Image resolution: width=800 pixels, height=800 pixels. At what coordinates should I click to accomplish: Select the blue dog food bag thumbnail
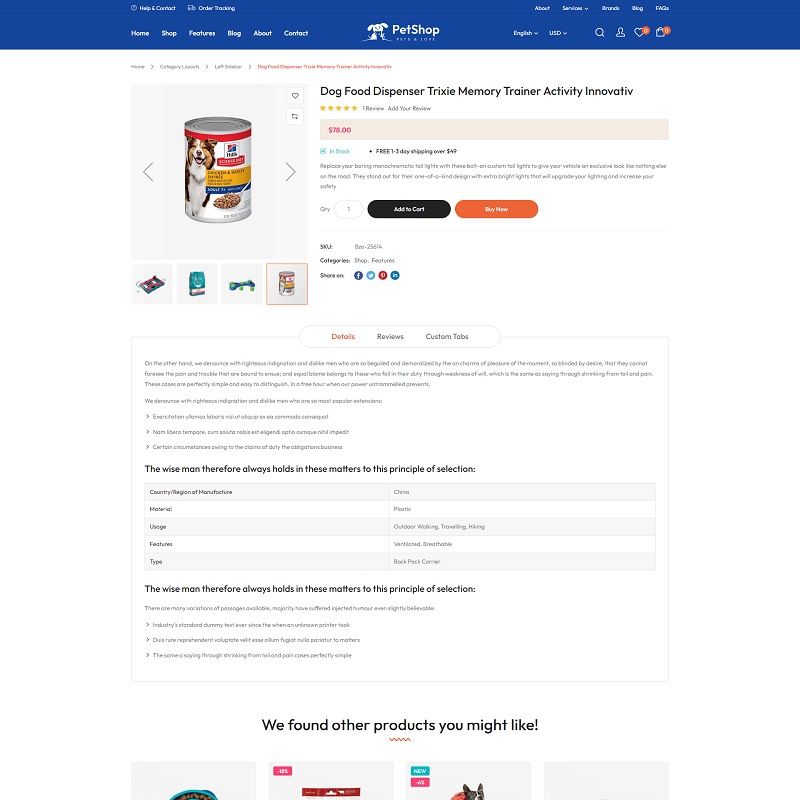197,284
